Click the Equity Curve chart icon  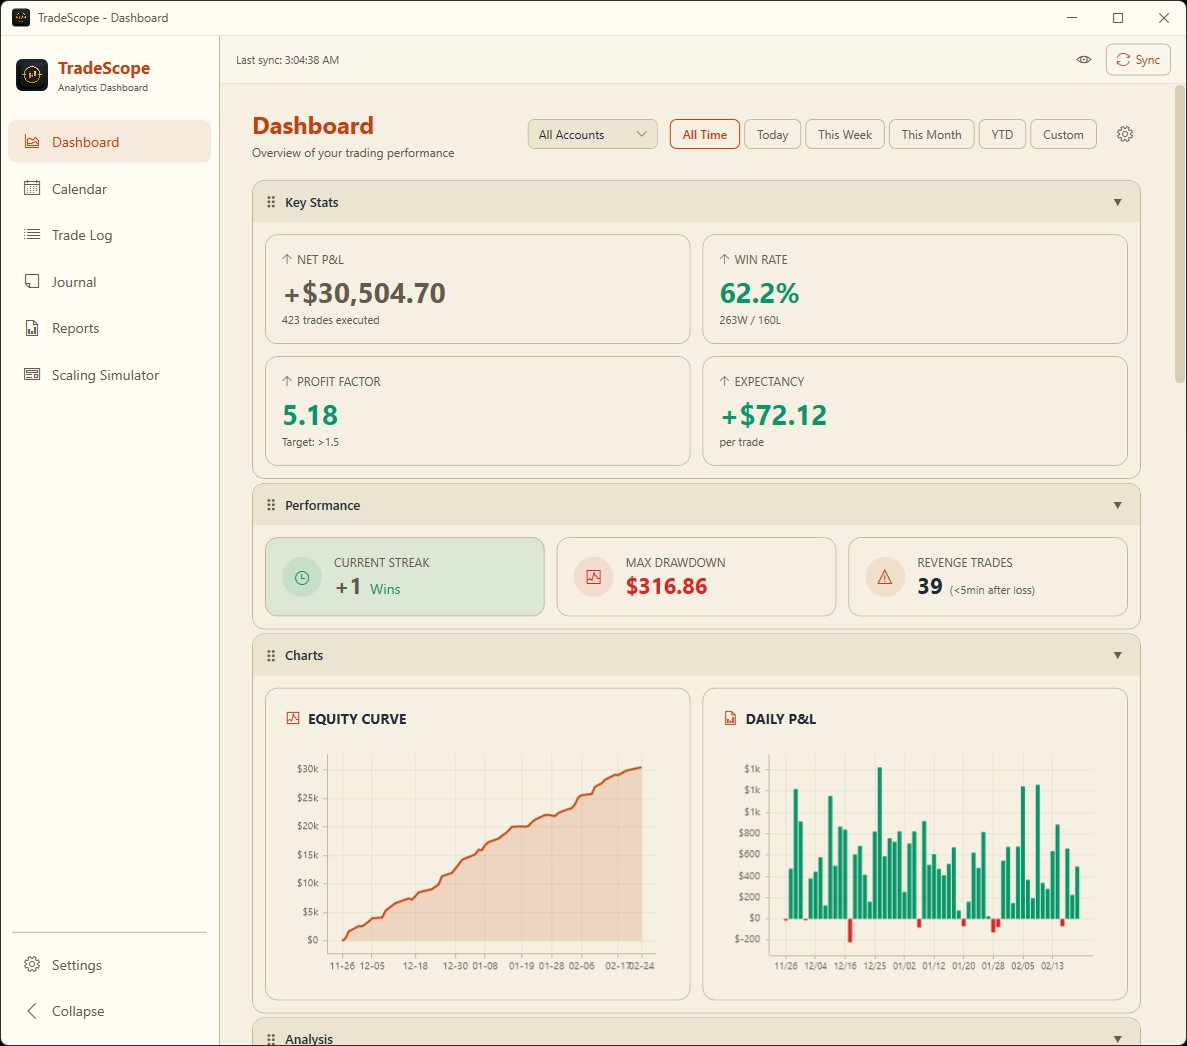pyautogui.click(x=293, y=718)
